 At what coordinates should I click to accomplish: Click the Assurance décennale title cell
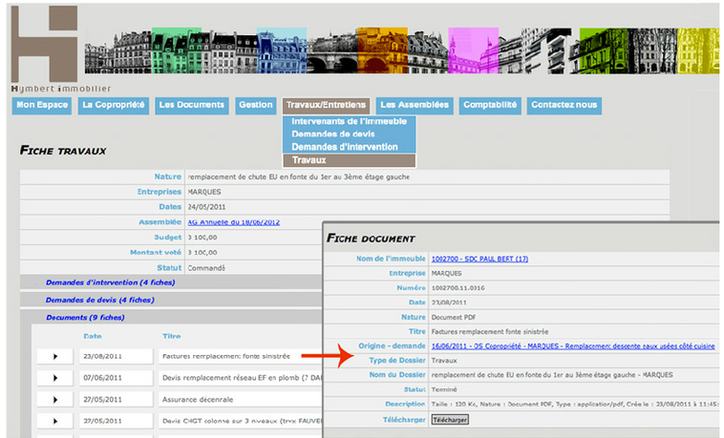241,400
